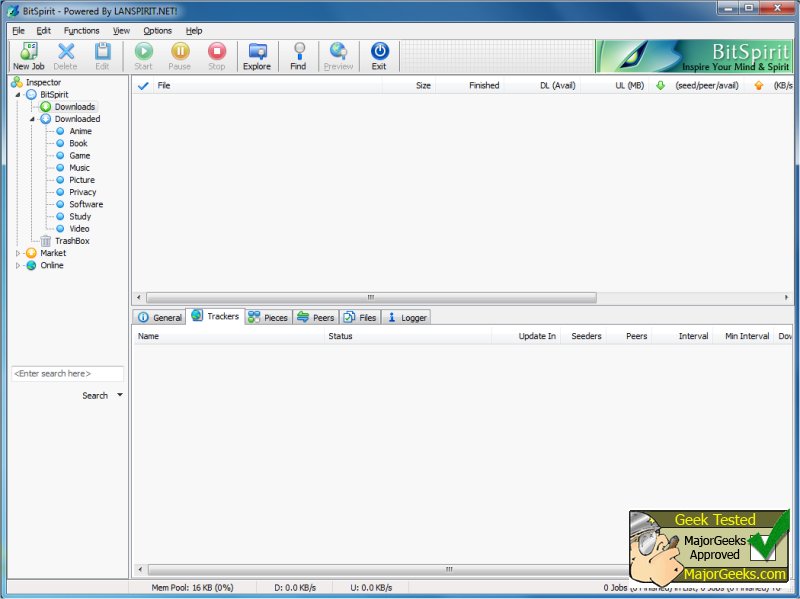Viewport: 800px width, 599px height.
Task: Open the Functions menu
Action: click(x=82, y=31)
